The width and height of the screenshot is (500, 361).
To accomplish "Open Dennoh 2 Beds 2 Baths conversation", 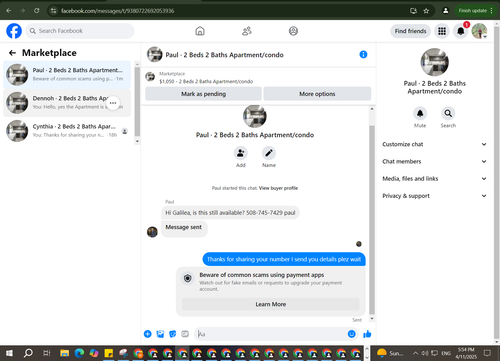I will coord(67,103).
